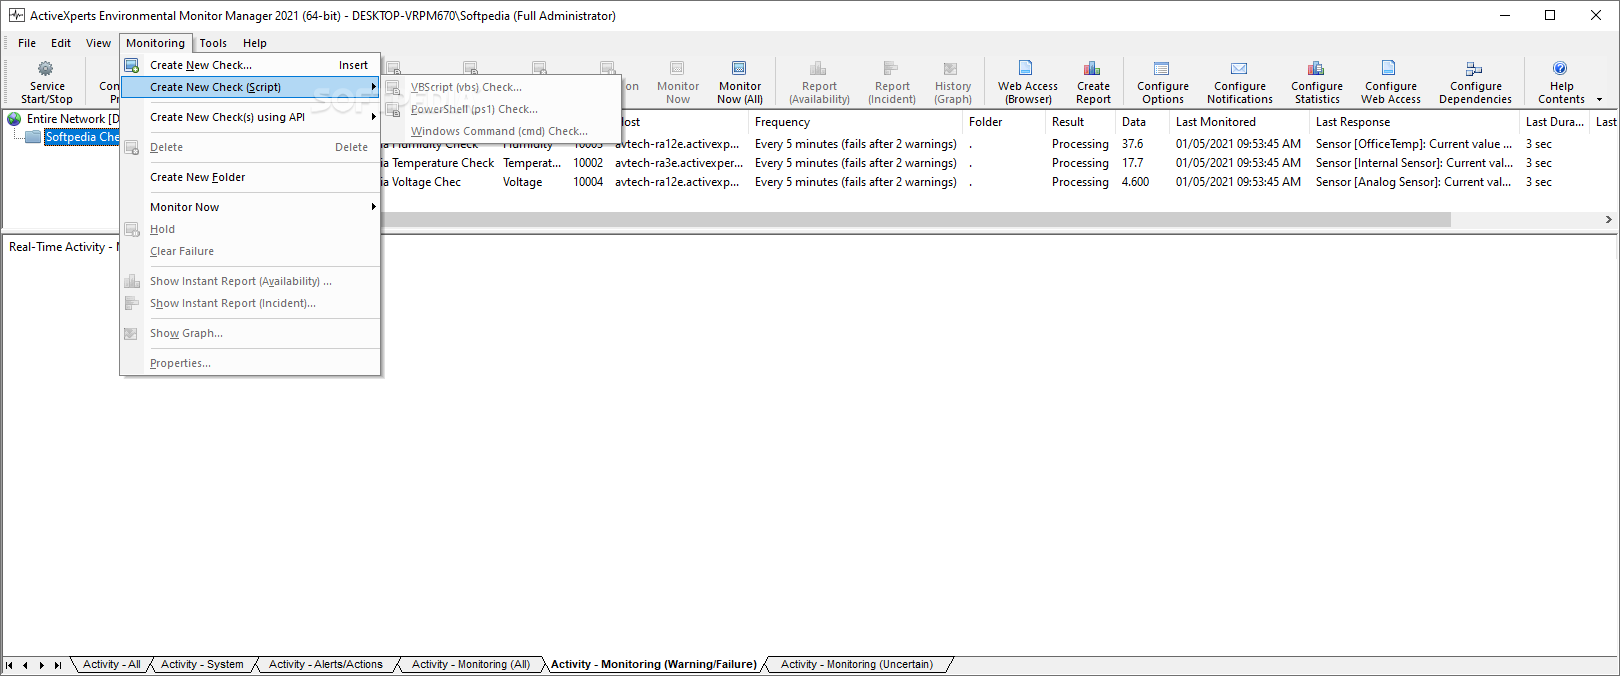Sort by the Folder column header
This screenshot has height=676, width=1620.
pos(1004,122)
